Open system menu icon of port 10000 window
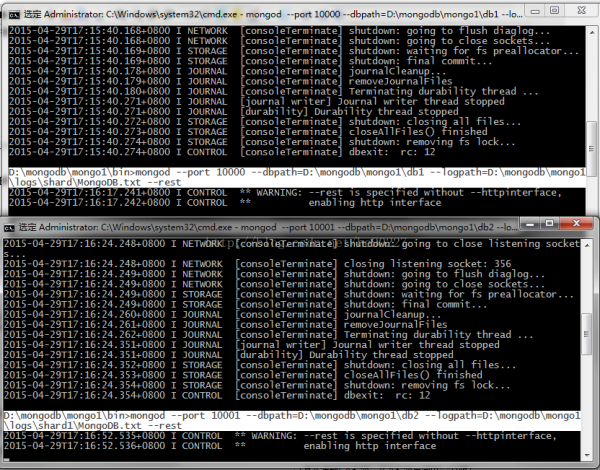600x470 pixels. 14,15
